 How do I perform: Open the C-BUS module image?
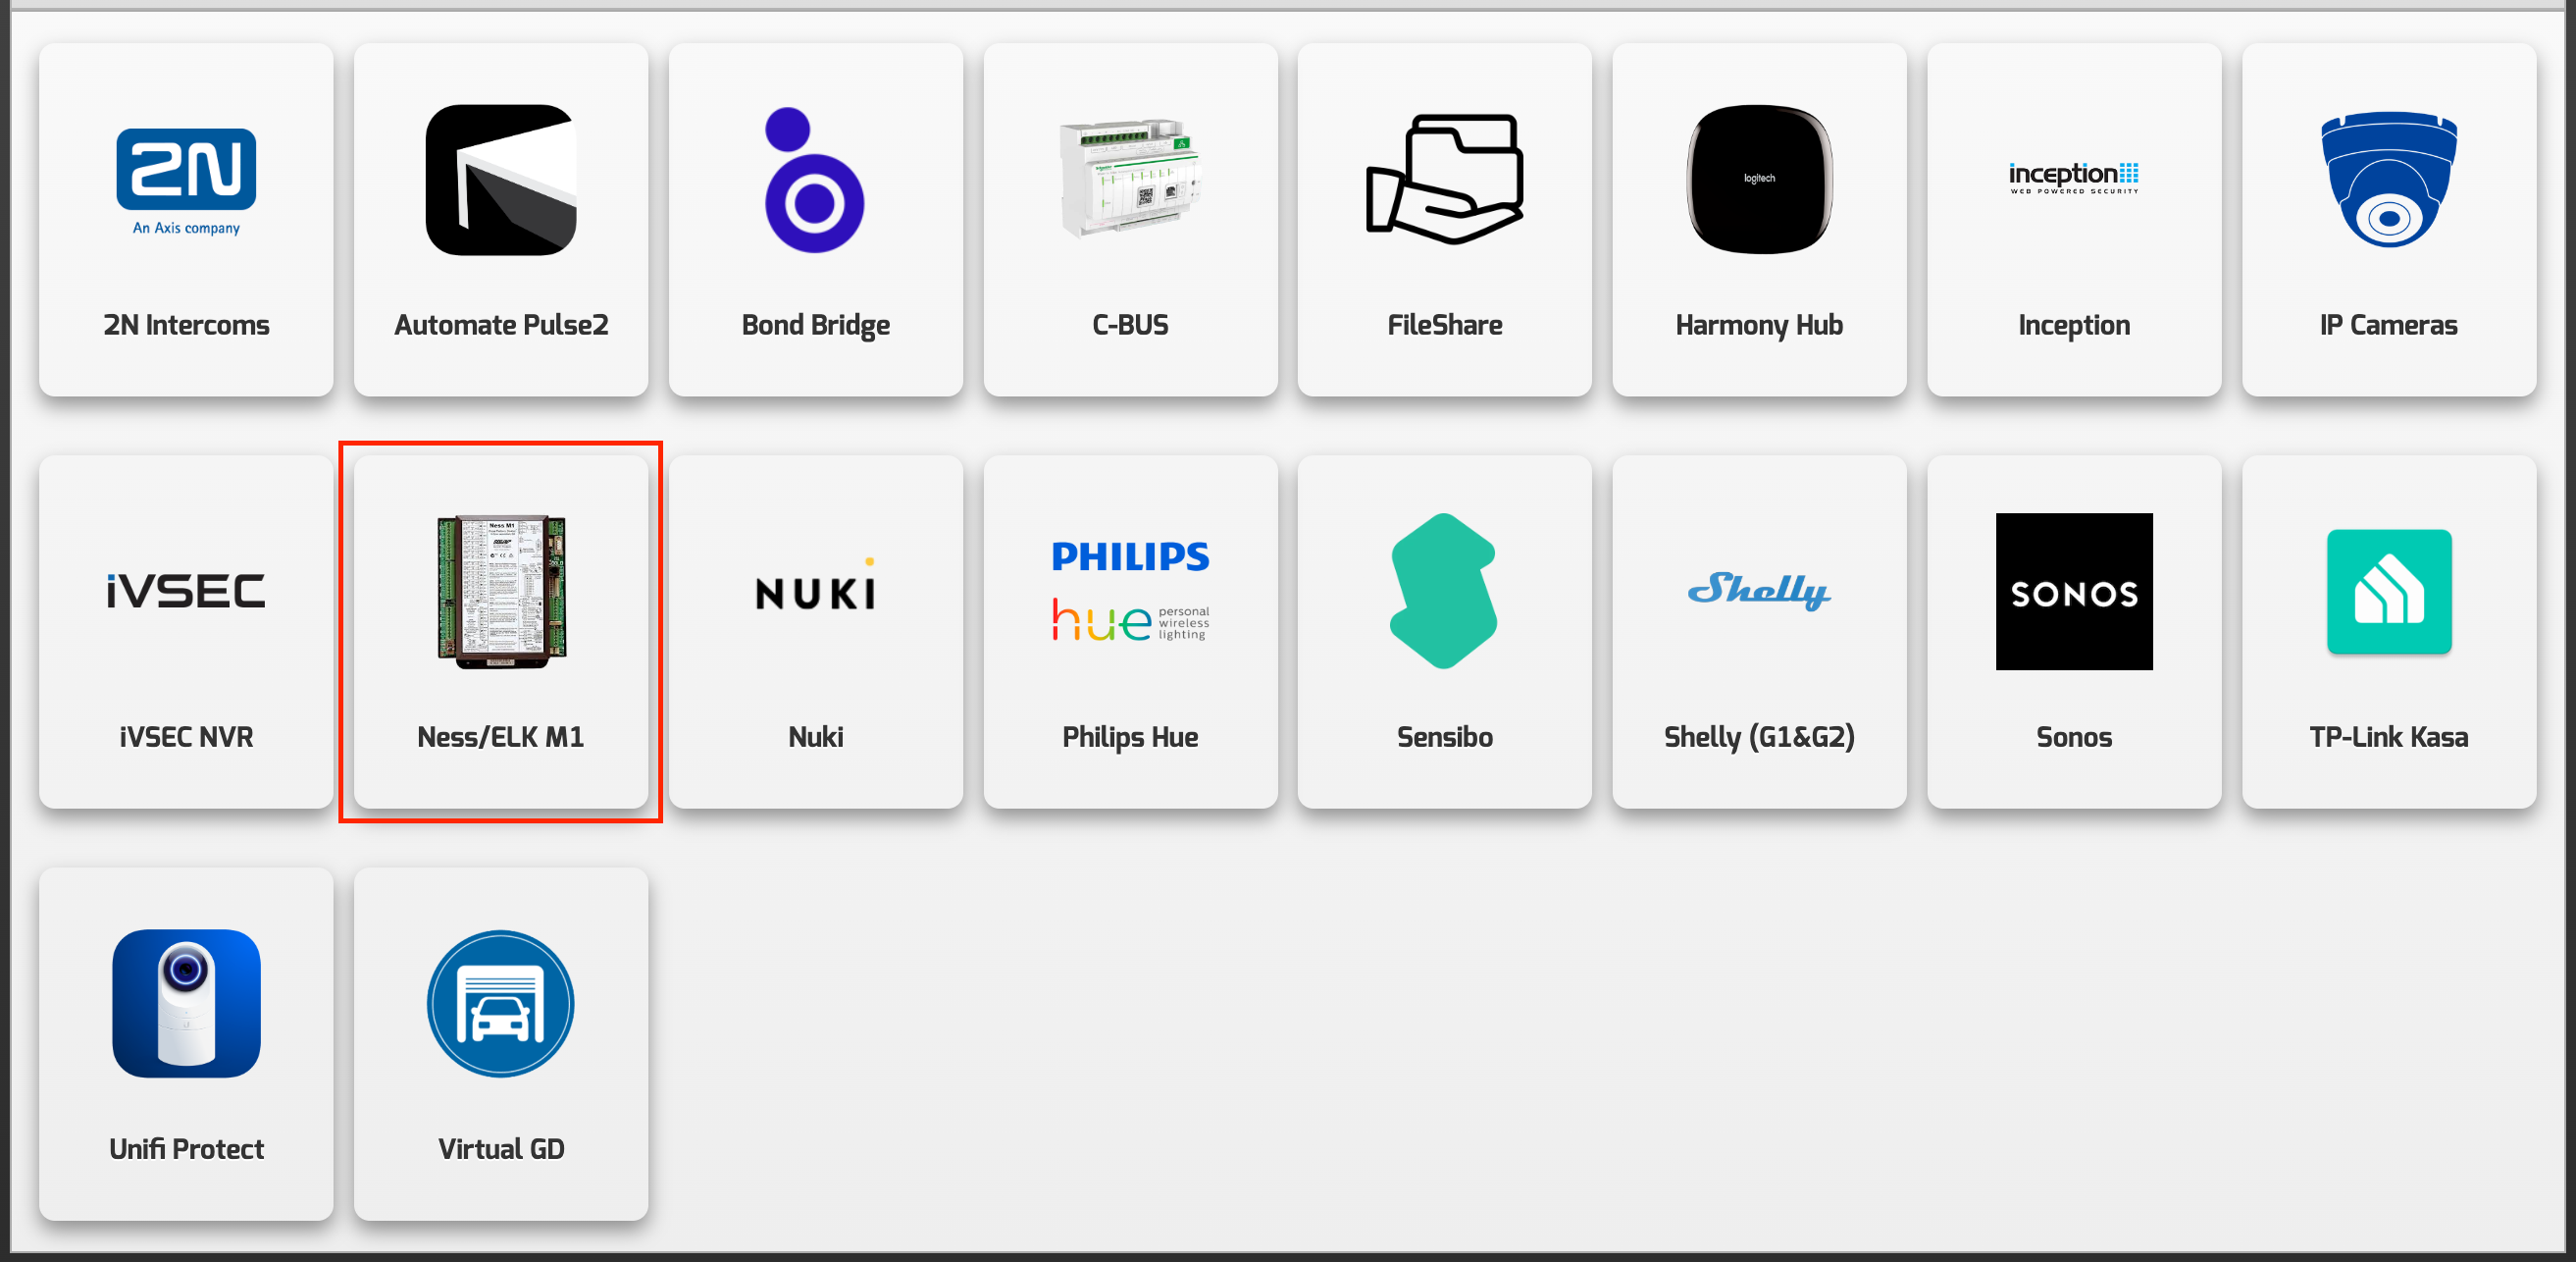(1130, 179)
